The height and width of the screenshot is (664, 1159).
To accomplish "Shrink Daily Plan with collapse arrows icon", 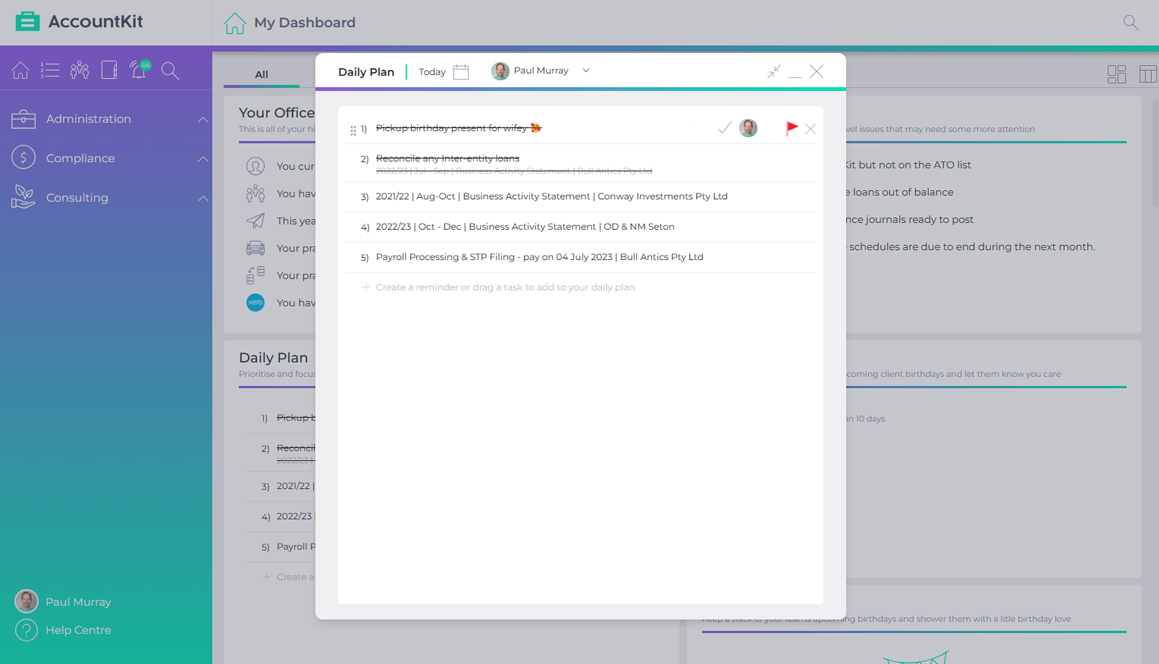I will [774, 71].
